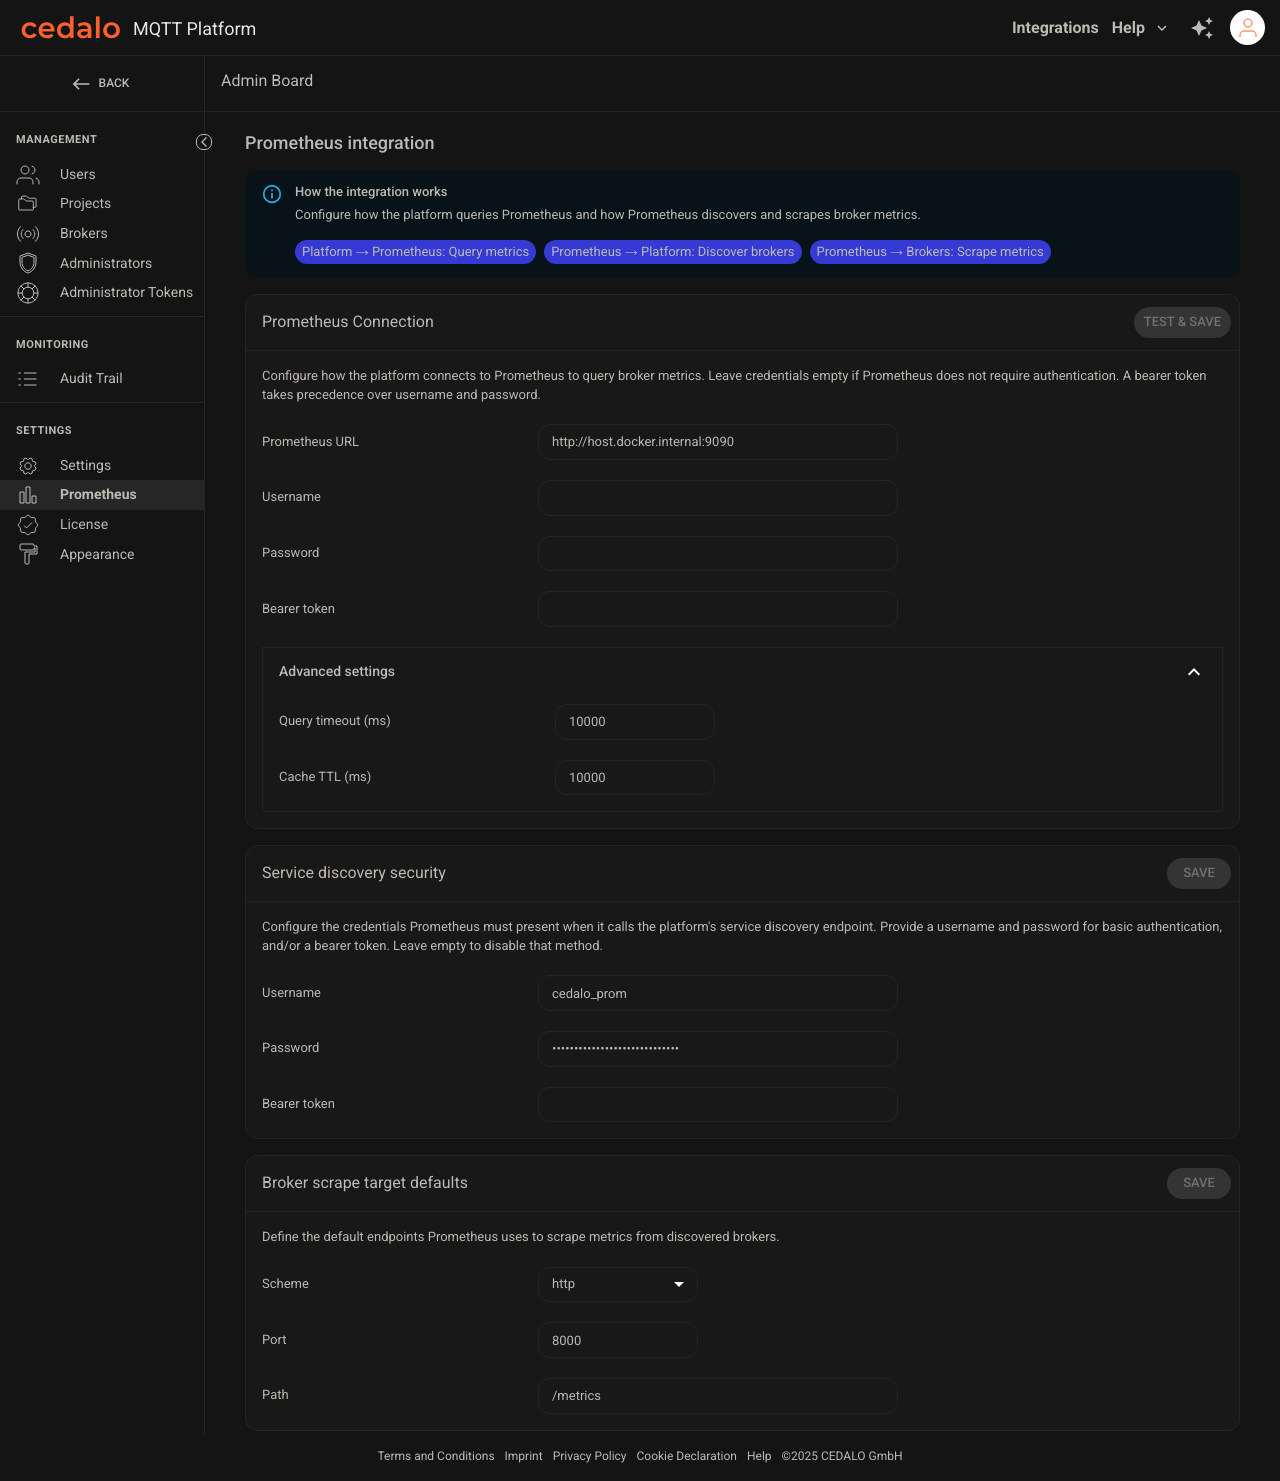Open the Help dropdown menu
Image resolution: width=1280 pixels, height=1481 pixels.
pyautogui.click(x=1140, y=28)
